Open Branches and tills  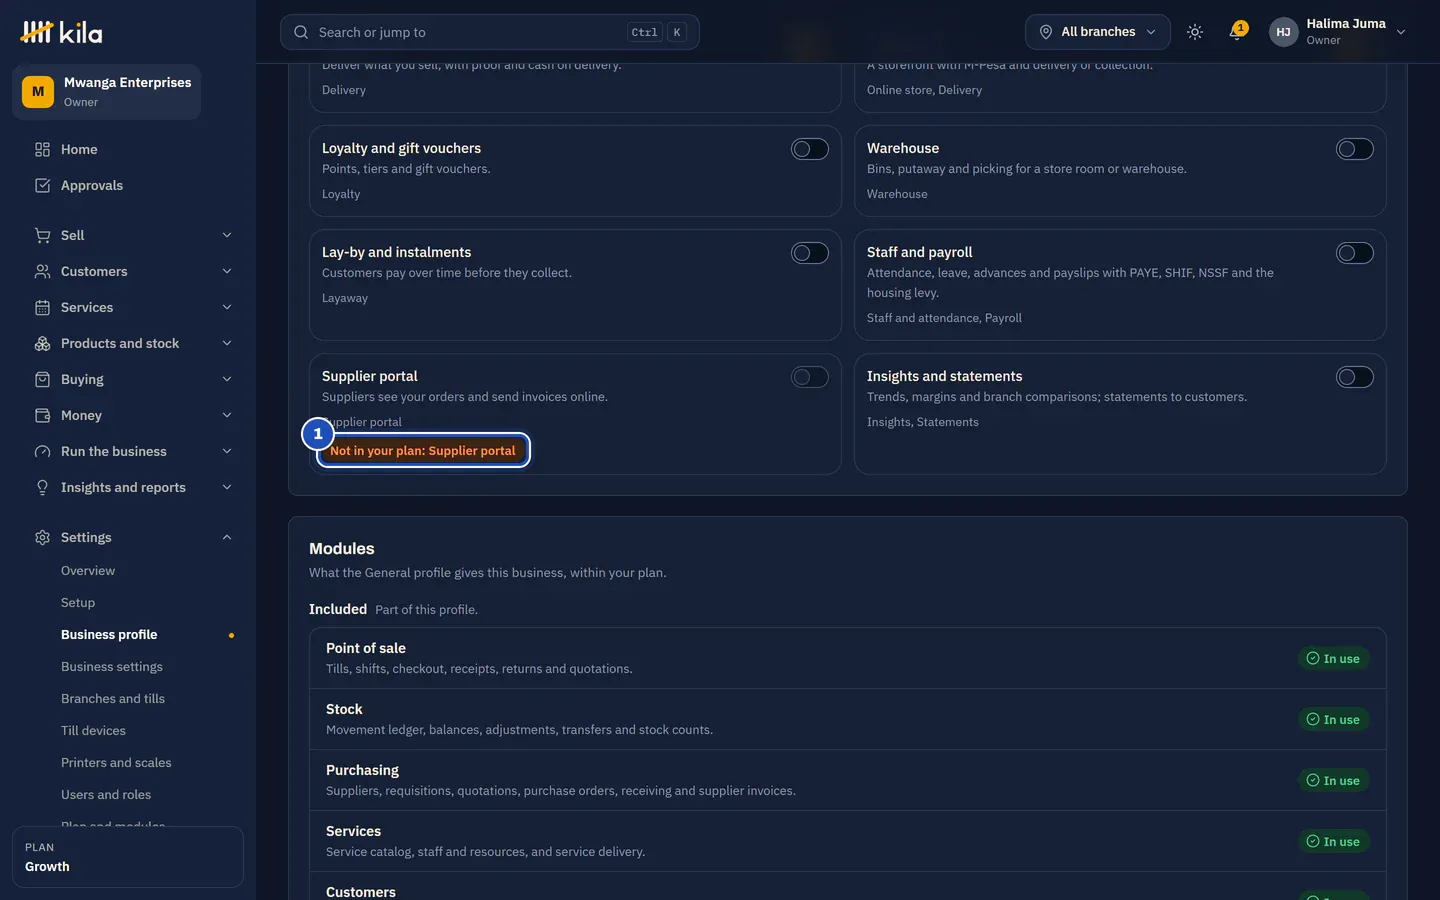[113, 699]
